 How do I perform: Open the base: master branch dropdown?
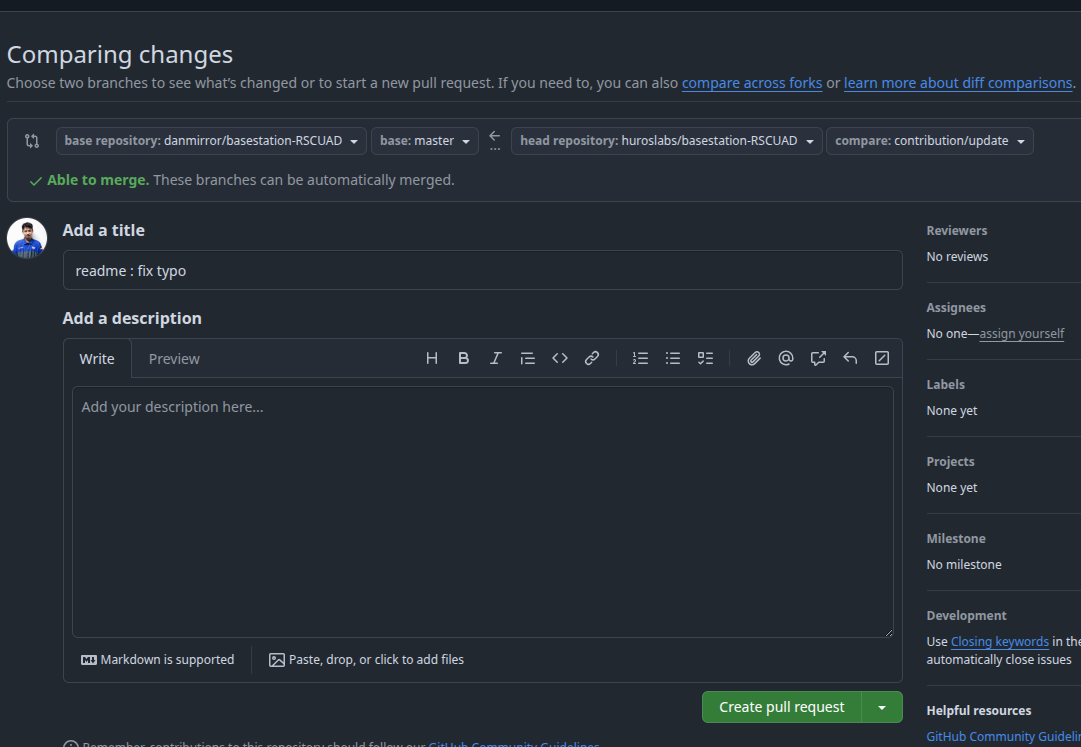424,141
